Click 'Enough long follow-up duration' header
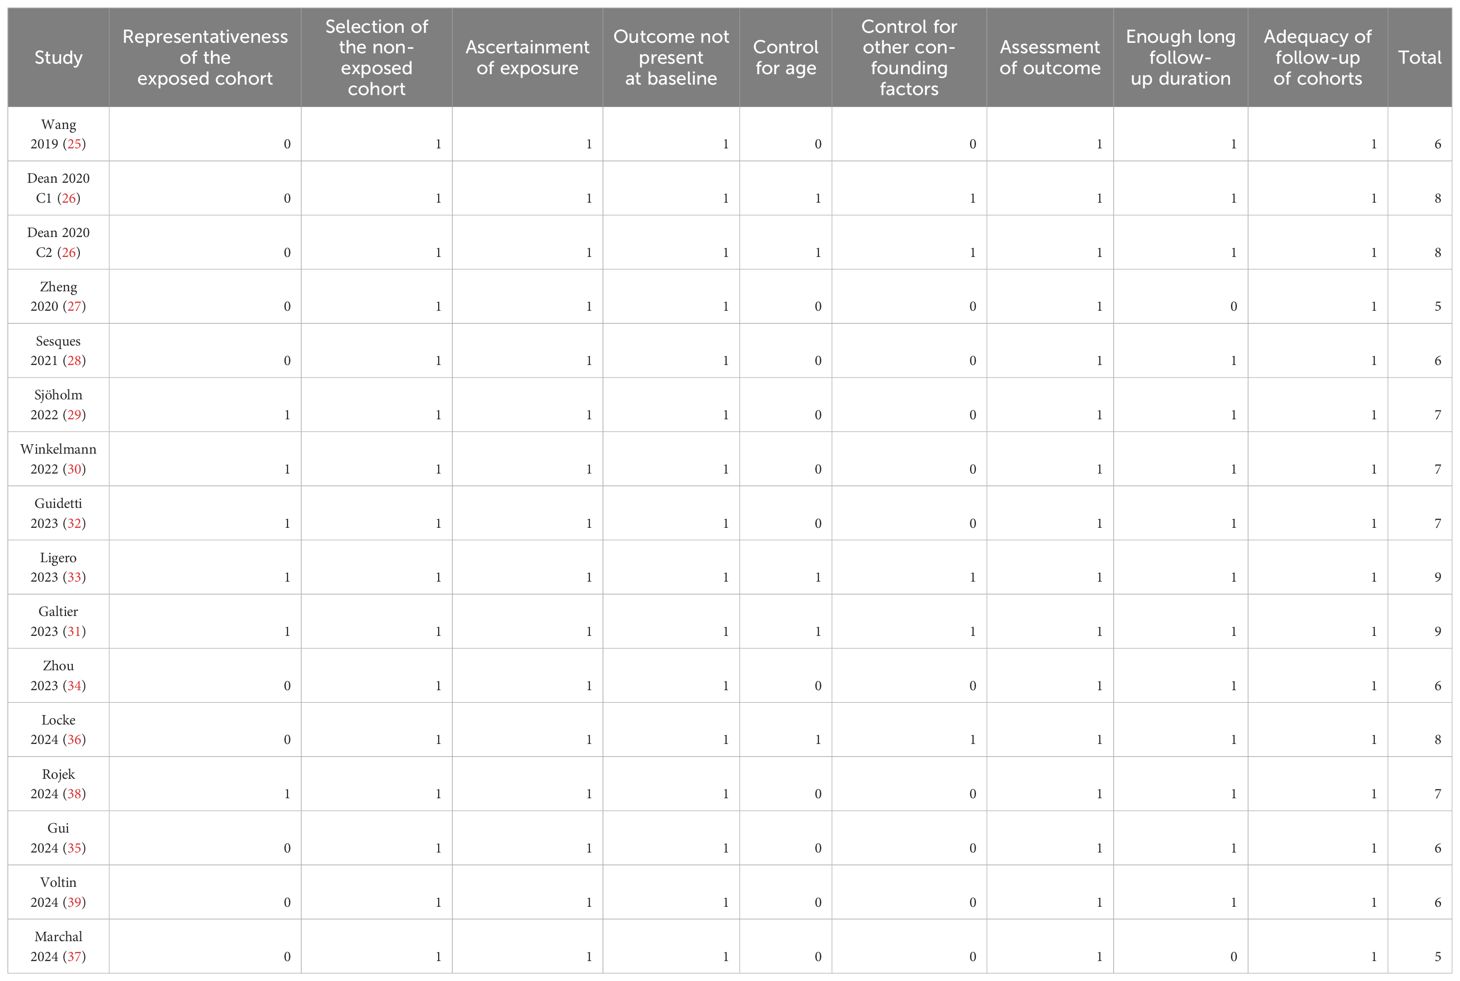 [1180, 57]
